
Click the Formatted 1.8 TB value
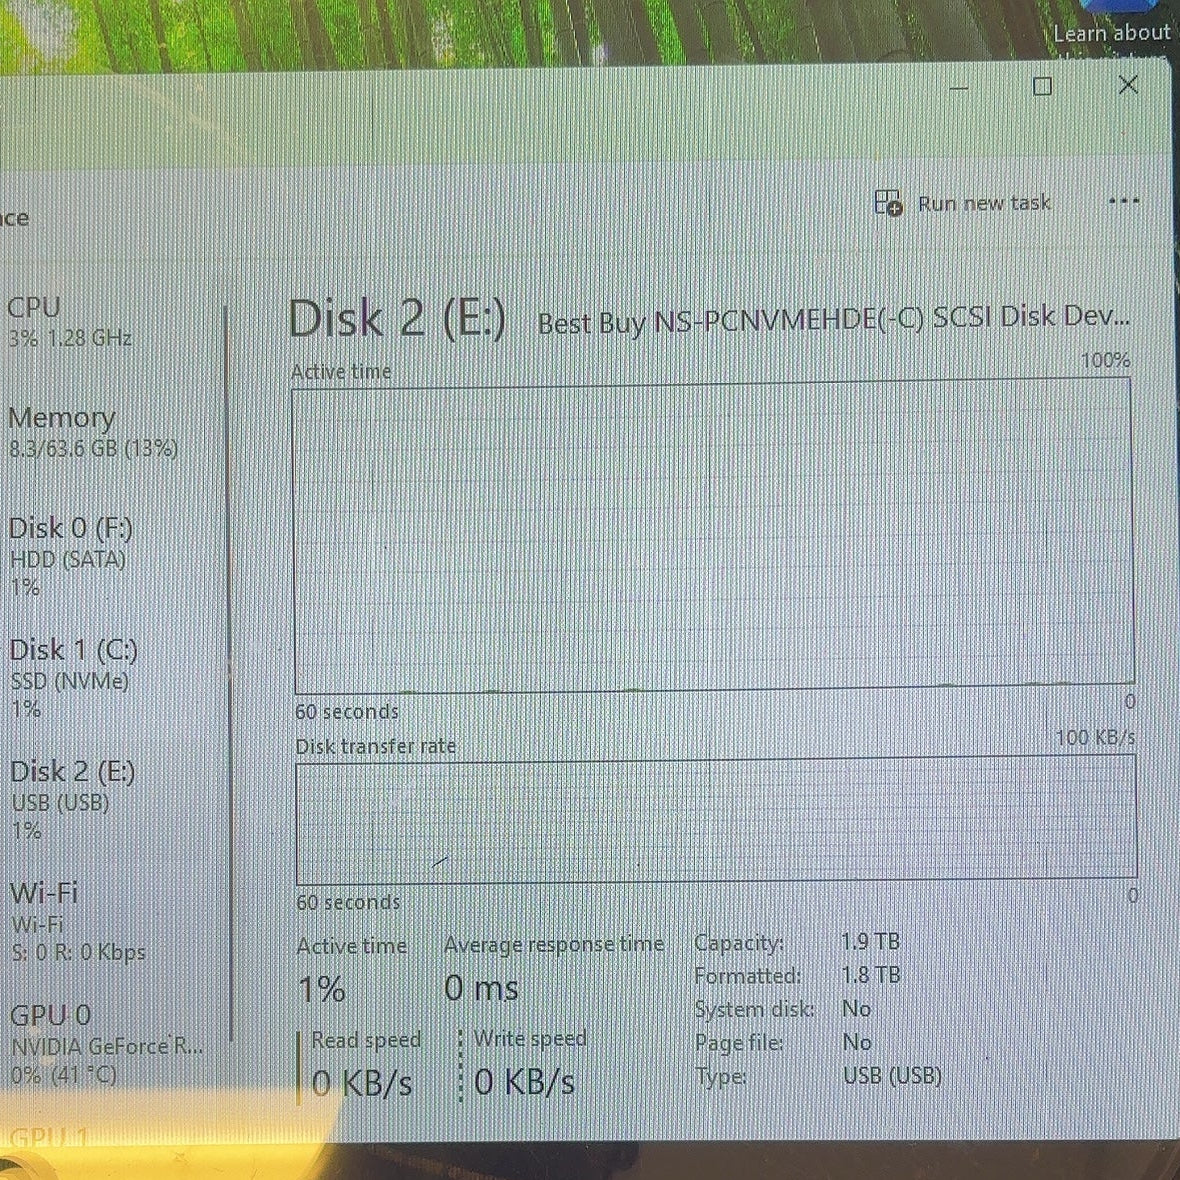[871, 975]
